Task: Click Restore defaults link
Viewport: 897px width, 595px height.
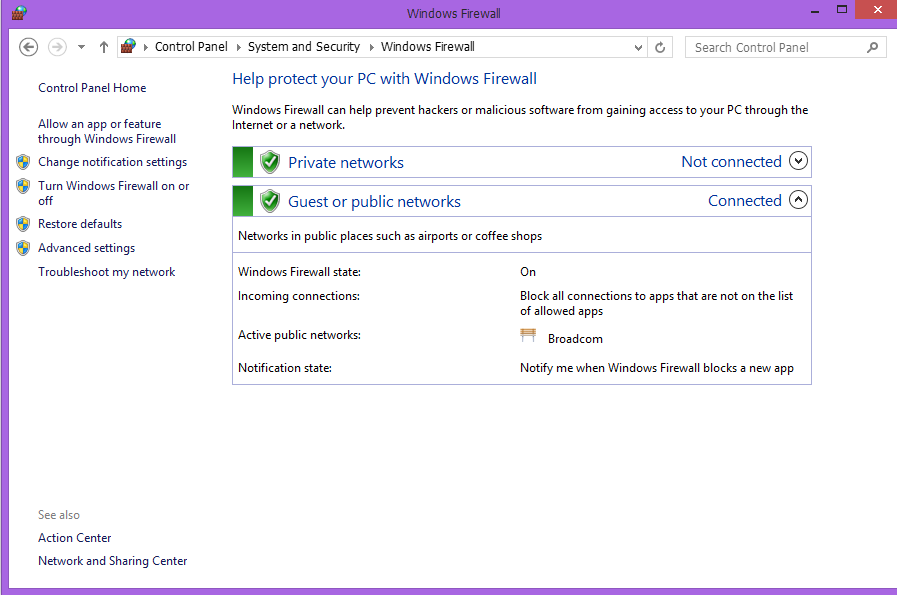Action: click(x=80, y=224)
